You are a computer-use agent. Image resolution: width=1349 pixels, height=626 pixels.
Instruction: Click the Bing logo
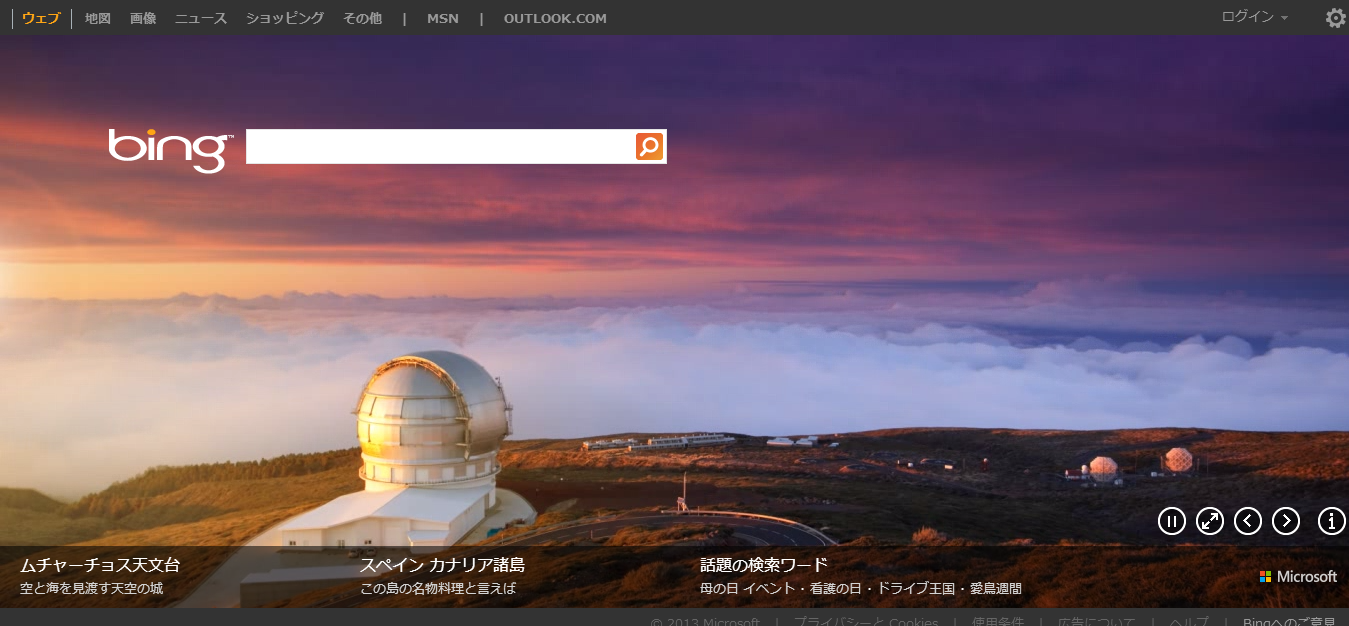coord(170,149)
